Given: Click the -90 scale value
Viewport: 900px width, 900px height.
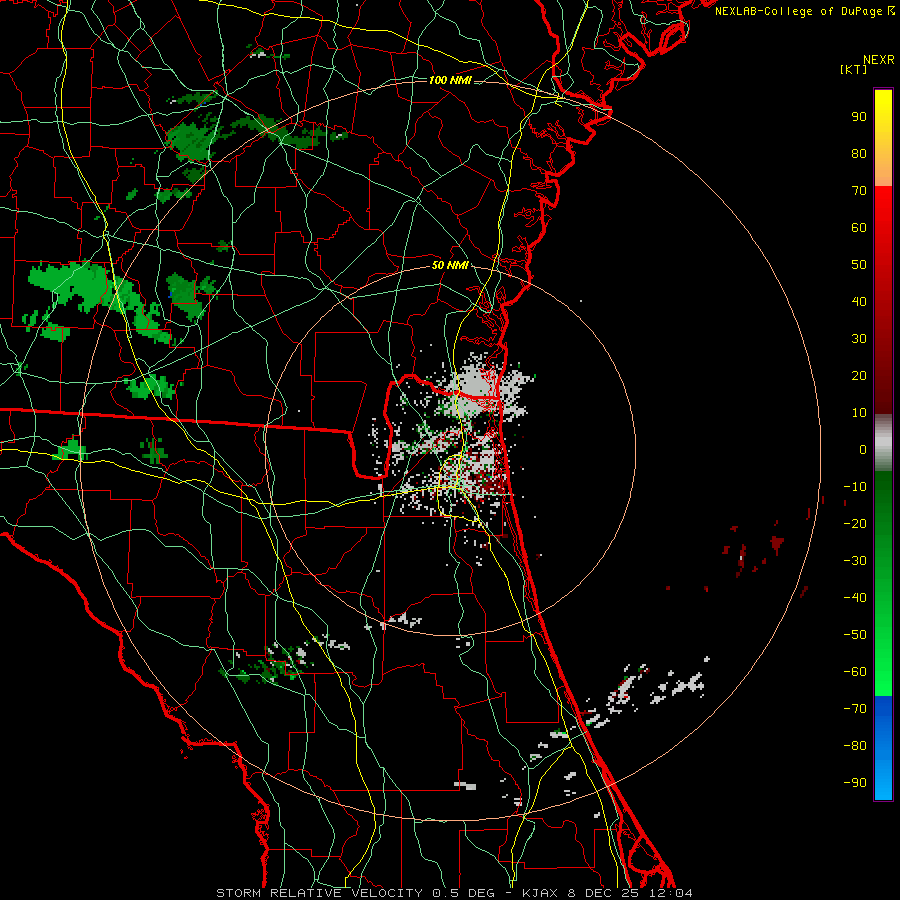Looking at the screenshot, I should click(855, 782).
